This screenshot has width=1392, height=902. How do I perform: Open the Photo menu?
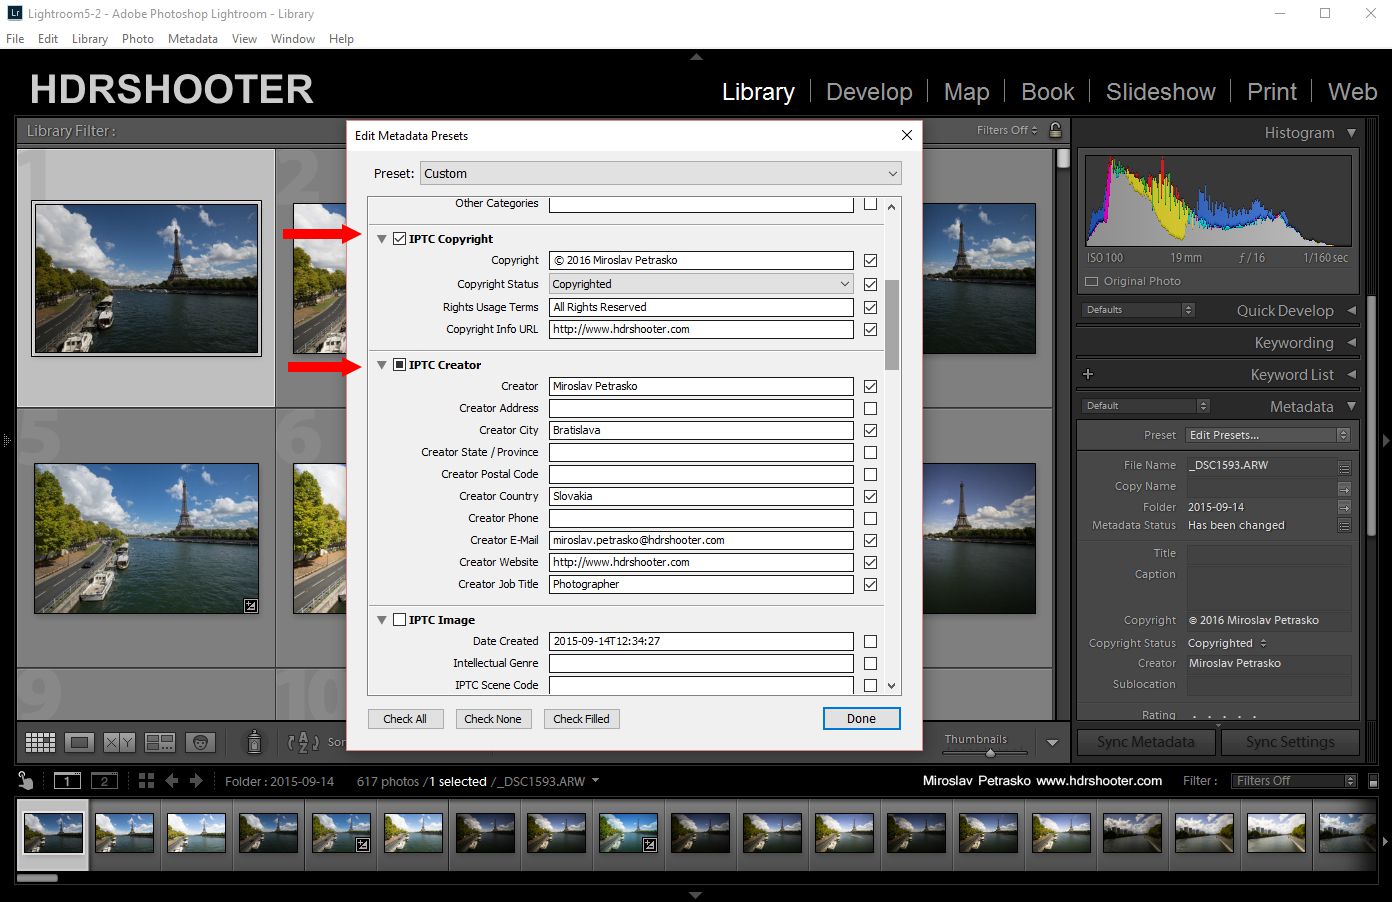pos(138,38)
